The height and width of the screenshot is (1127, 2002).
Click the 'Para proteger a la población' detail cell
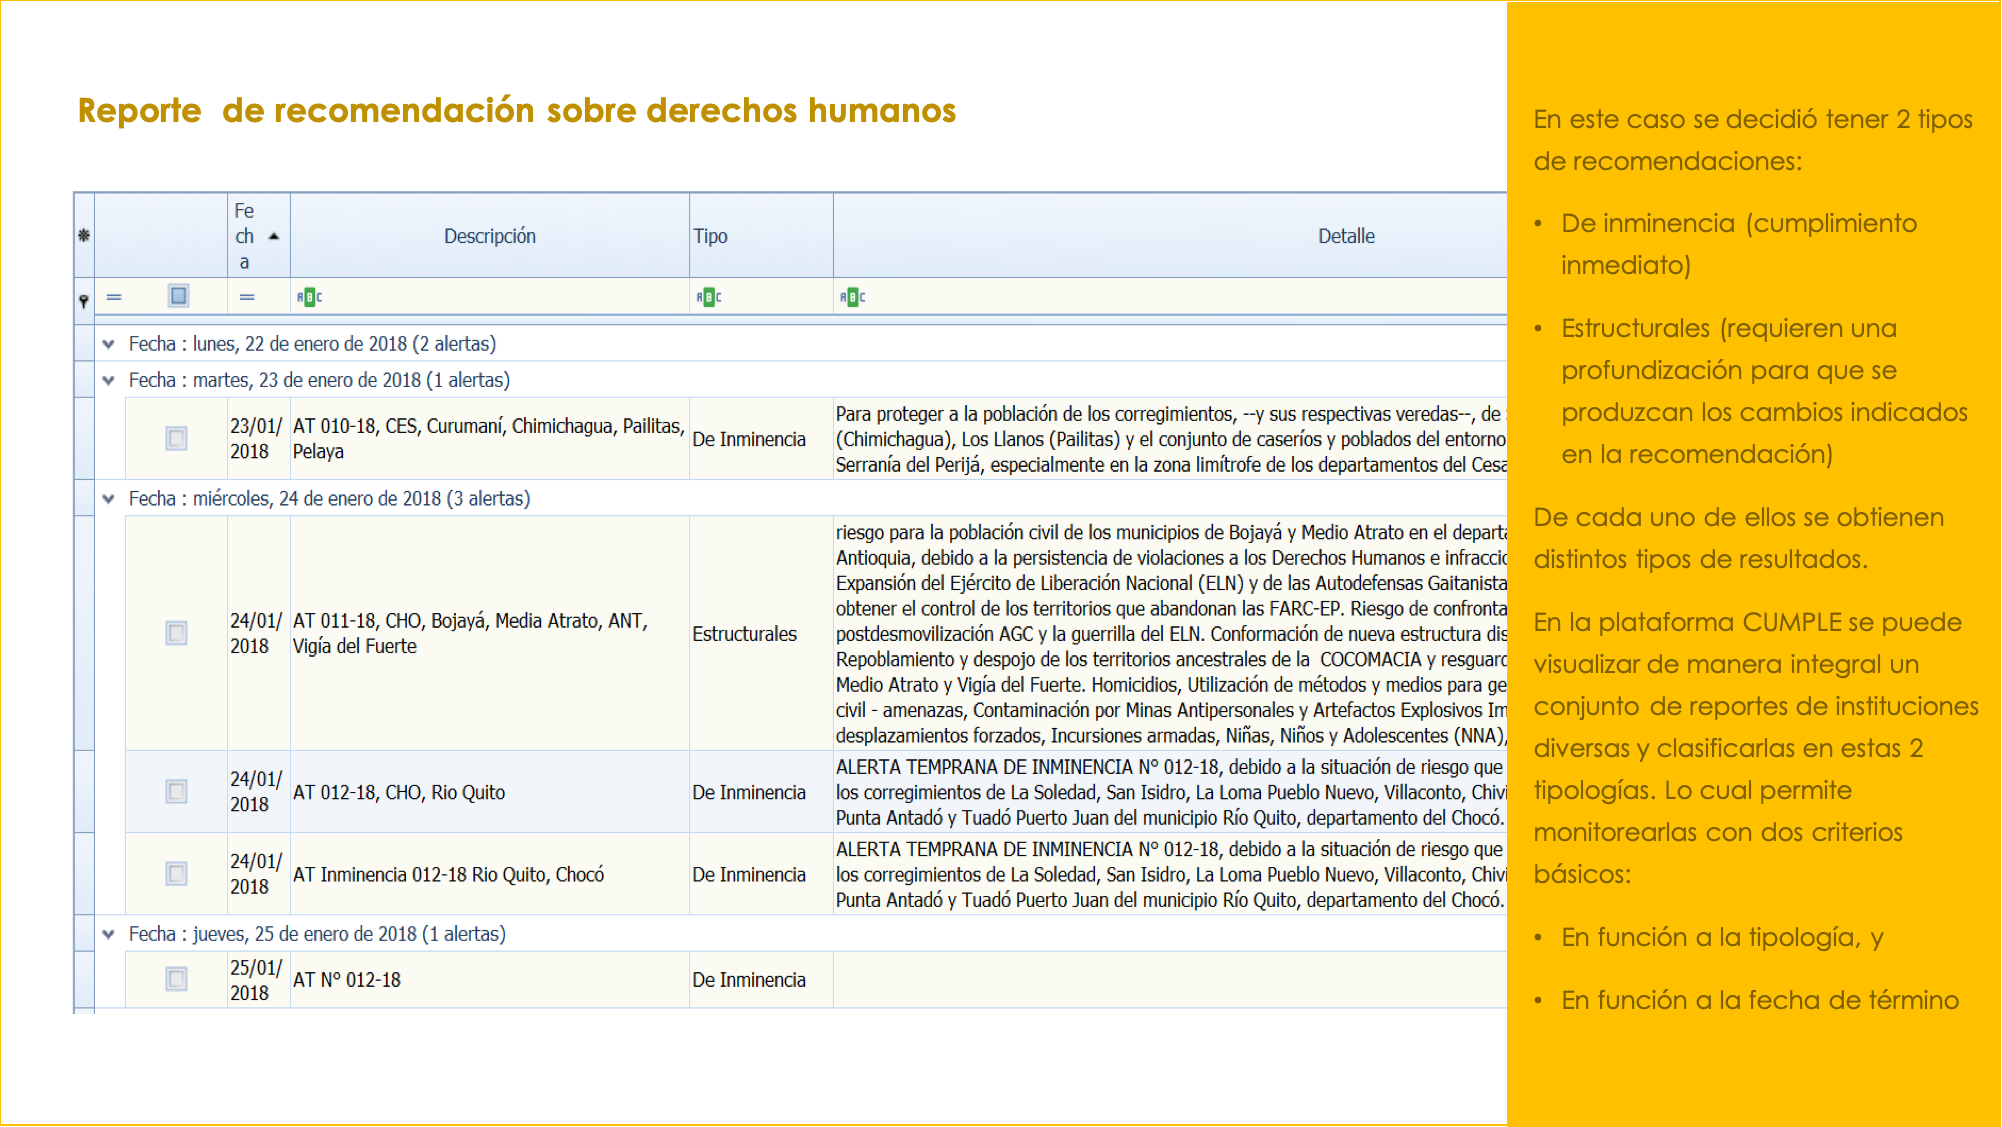1170,439
